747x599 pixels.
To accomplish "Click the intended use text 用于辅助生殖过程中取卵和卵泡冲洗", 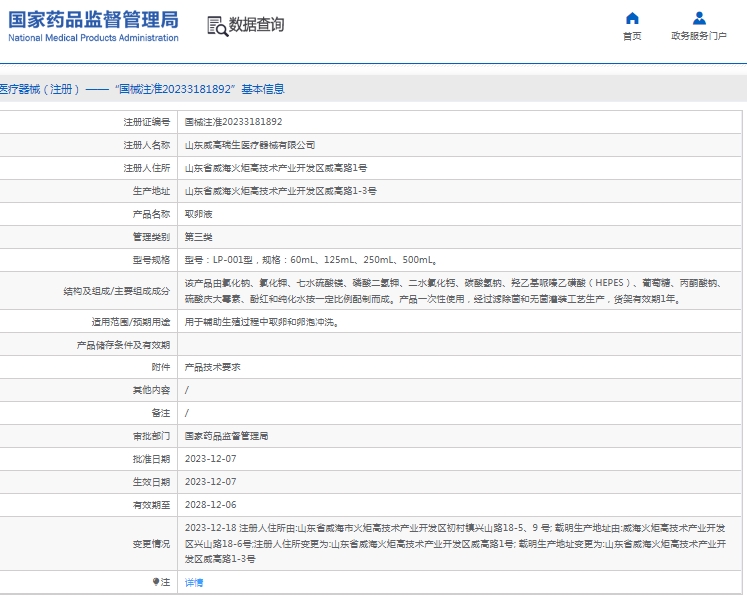I will 262,322.
